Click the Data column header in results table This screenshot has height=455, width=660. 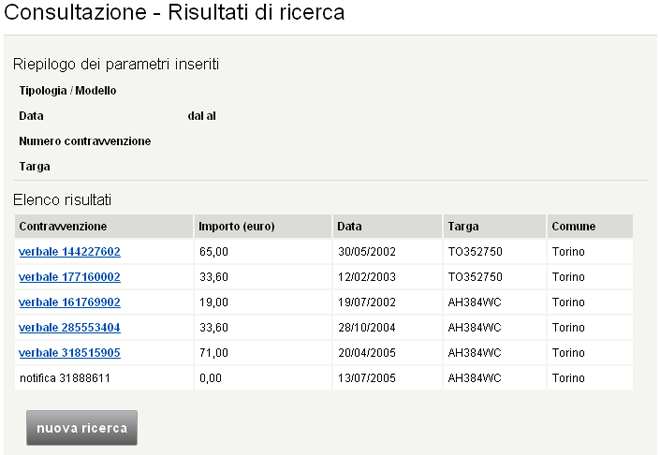point(349,226)
